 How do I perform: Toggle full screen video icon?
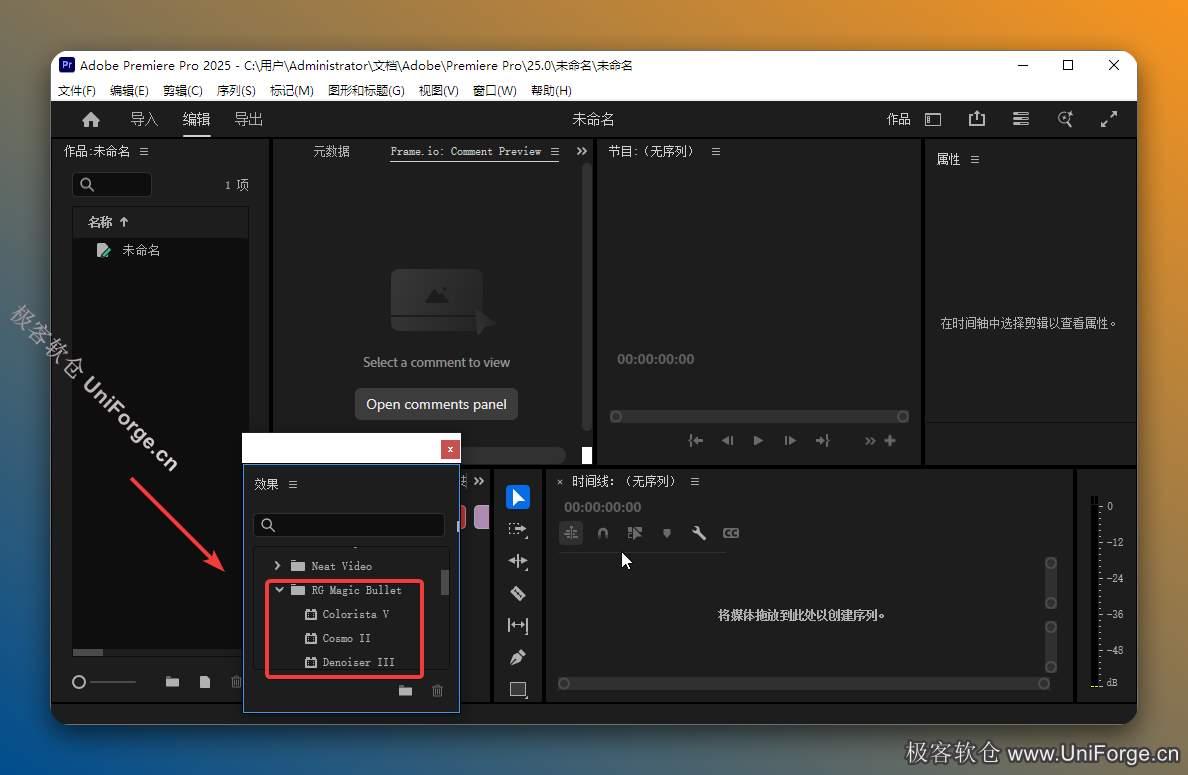click(x=1108, y=119)
